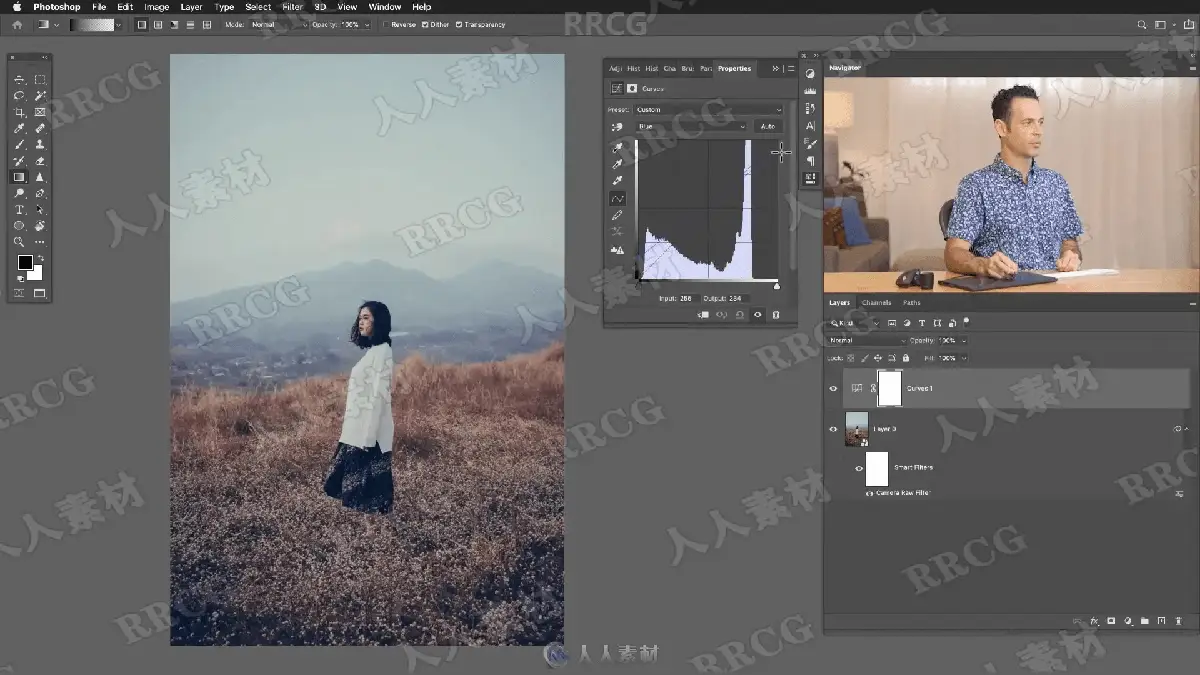Add a layer style with fx button
1200x675 pixels.
point(1095,621)
